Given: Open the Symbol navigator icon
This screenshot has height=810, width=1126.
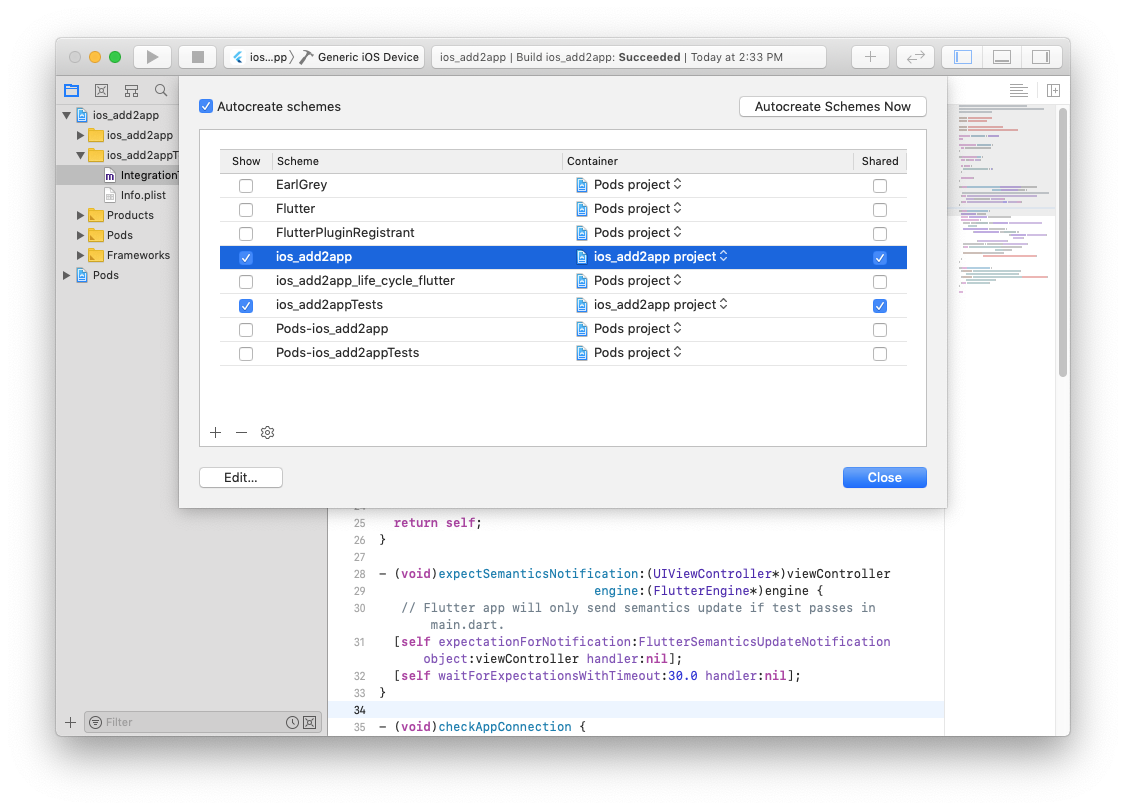Looking at the screenshot, I should (x=131, y=90).
